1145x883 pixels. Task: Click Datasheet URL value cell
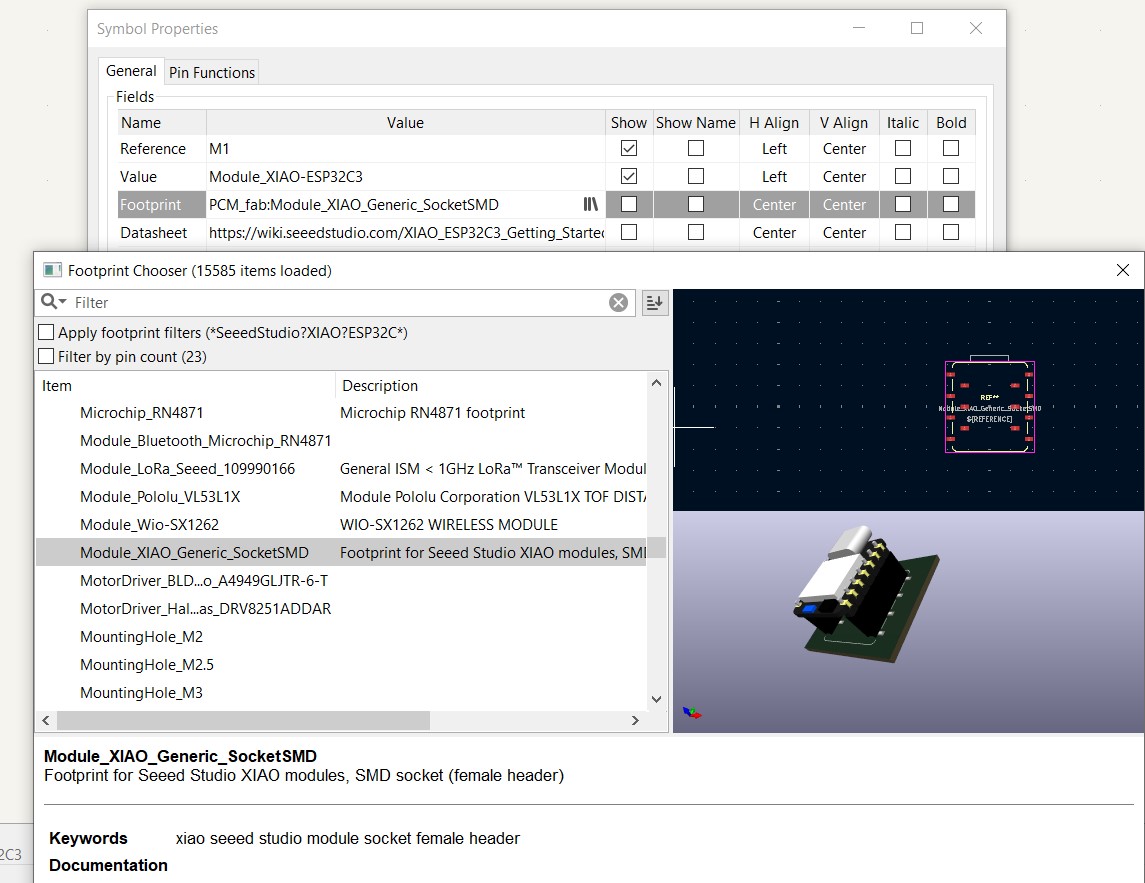click(x=405, y=232)
